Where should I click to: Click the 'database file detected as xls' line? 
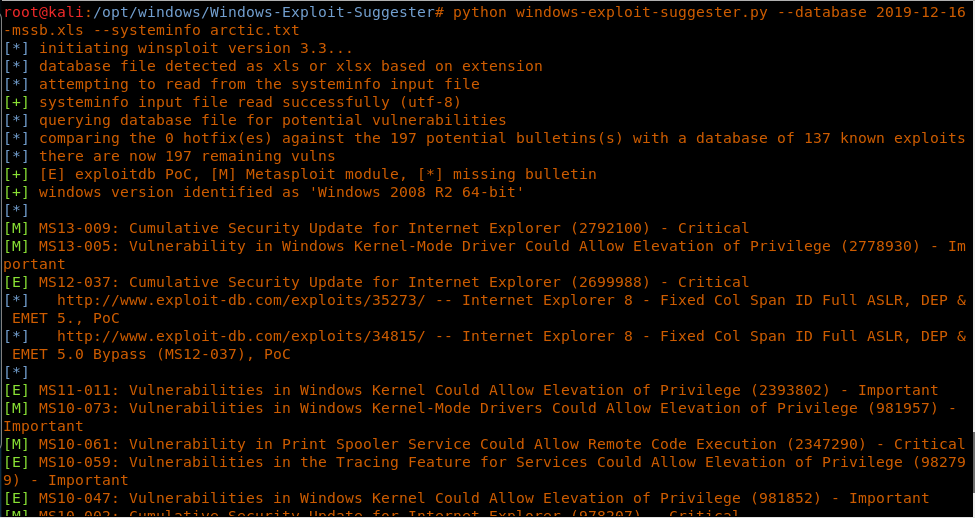coord(290,66)
